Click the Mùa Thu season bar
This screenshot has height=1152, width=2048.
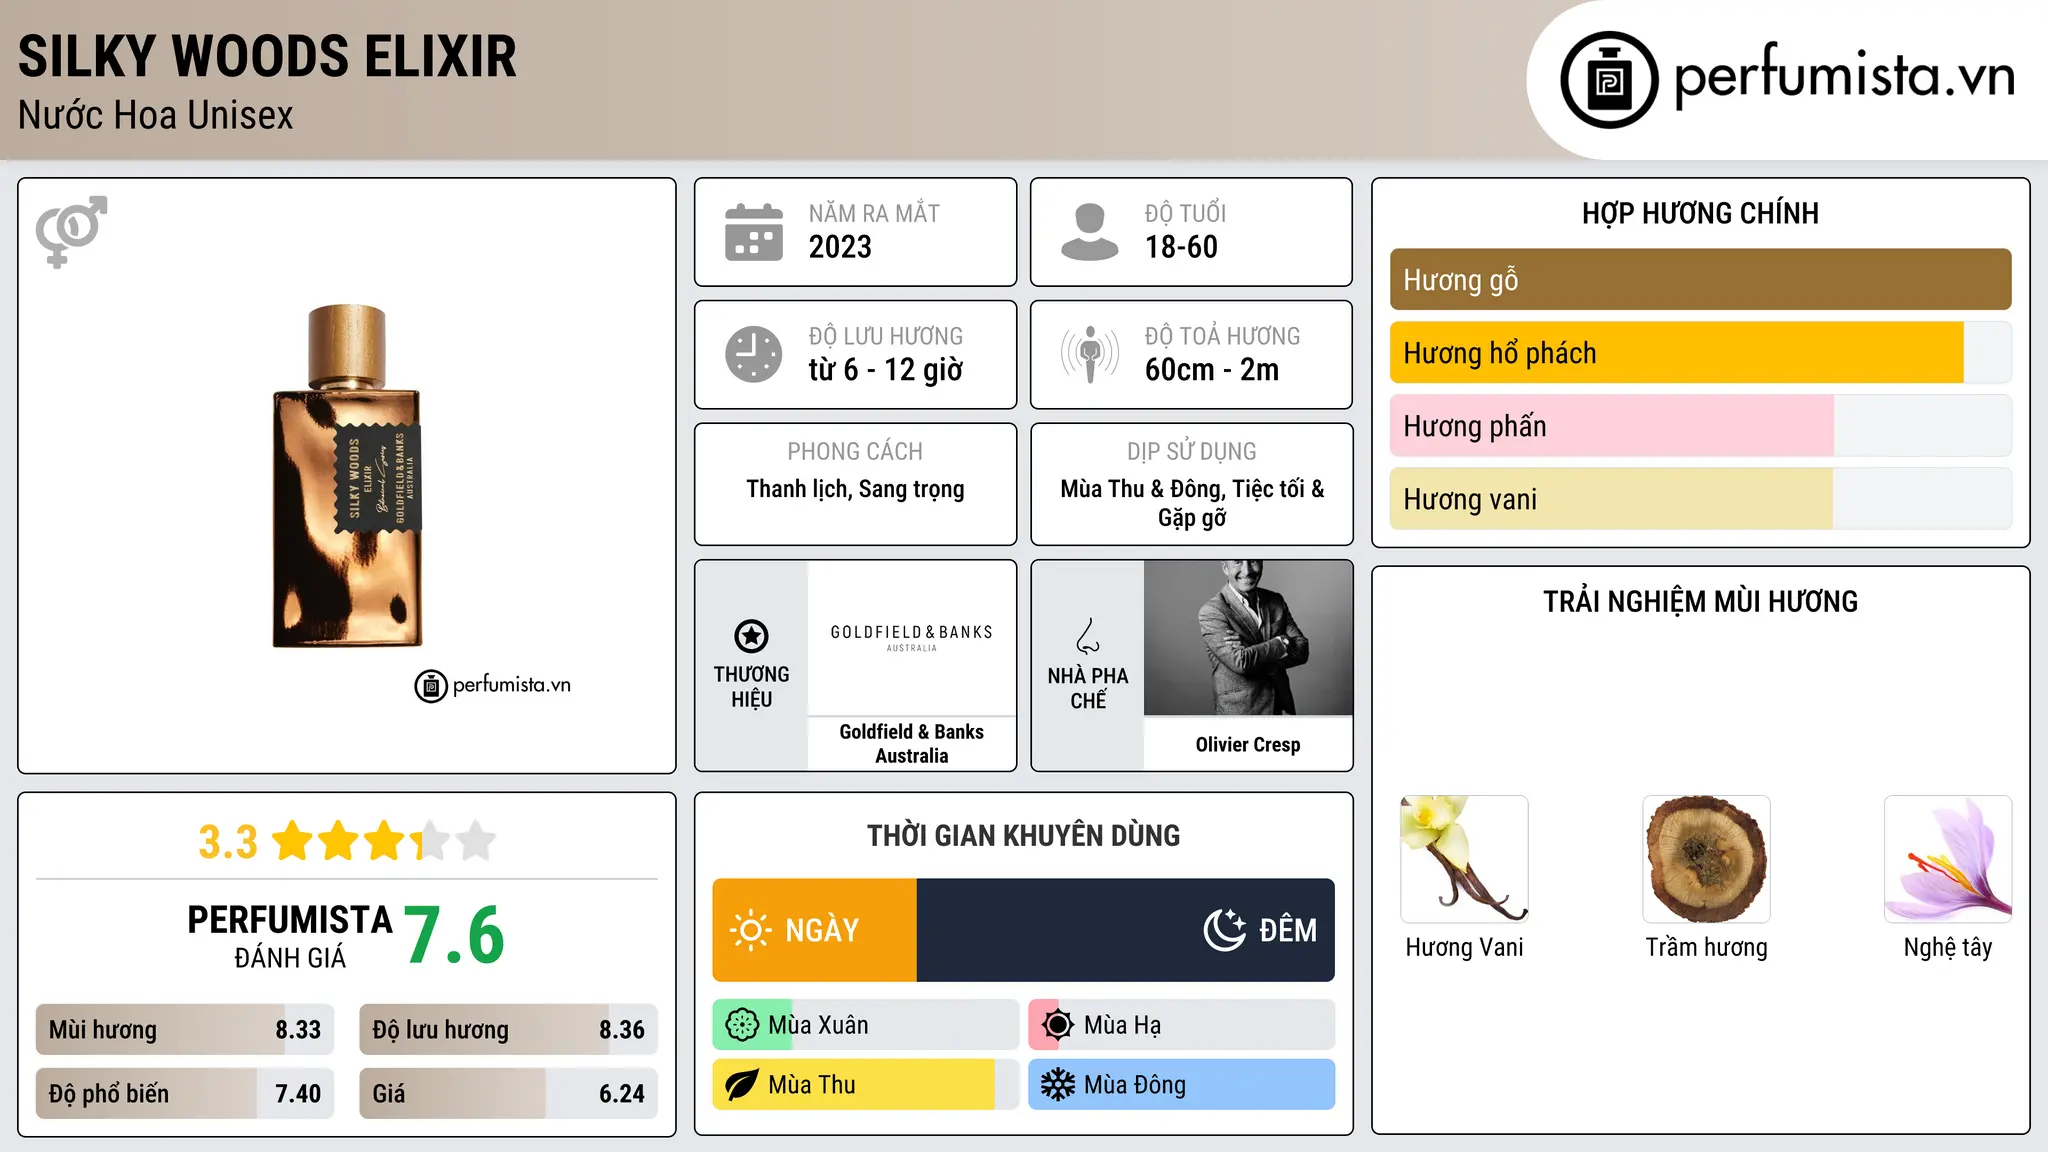click(x=866, y=1085)
